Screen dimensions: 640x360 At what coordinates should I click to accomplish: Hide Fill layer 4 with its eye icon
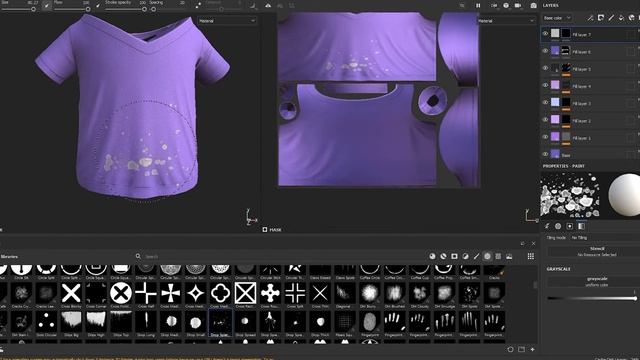point(545,85)
